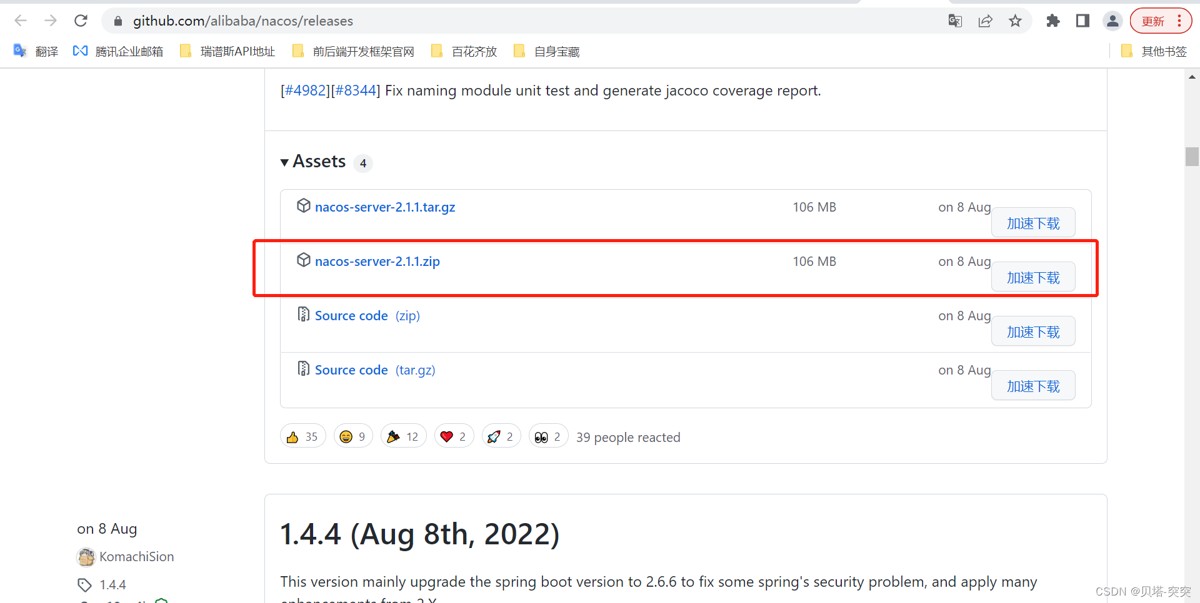
Task: Open the 瑞谱斯API地址 bookmark folder
Action: tap(226, 51)
